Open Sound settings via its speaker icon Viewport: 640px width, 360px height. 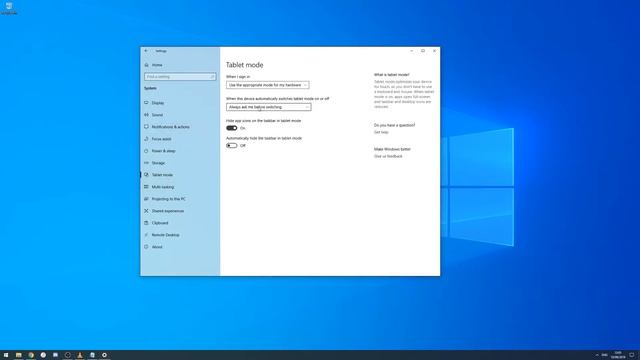[146, 115]
